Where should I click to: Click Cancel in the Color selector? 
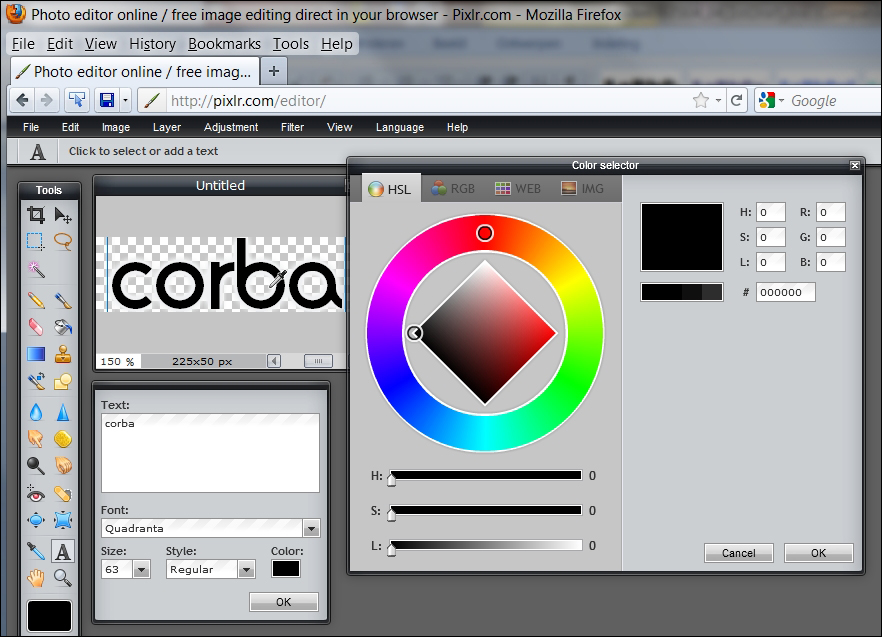(738, 553)
